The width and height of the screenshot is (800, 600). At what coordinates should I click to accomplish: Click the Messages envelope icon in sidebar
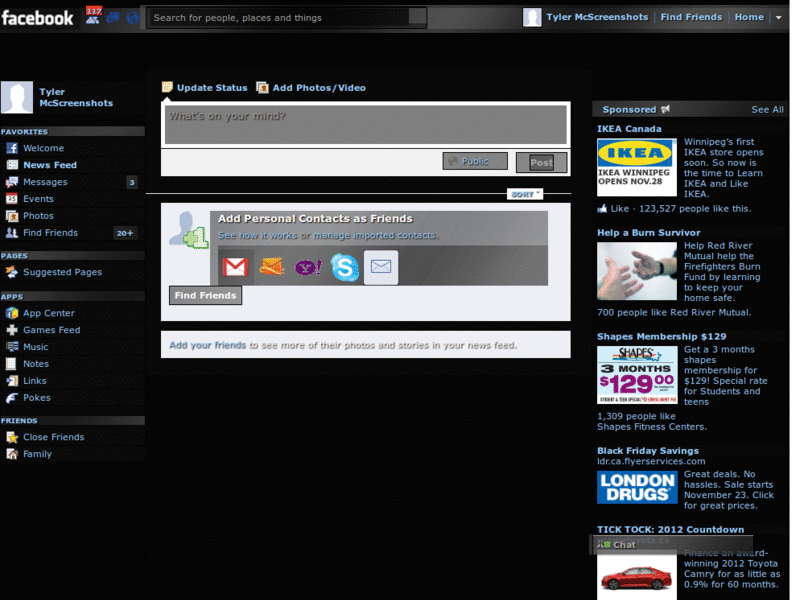pyautogui.click(x=12, y=182)
